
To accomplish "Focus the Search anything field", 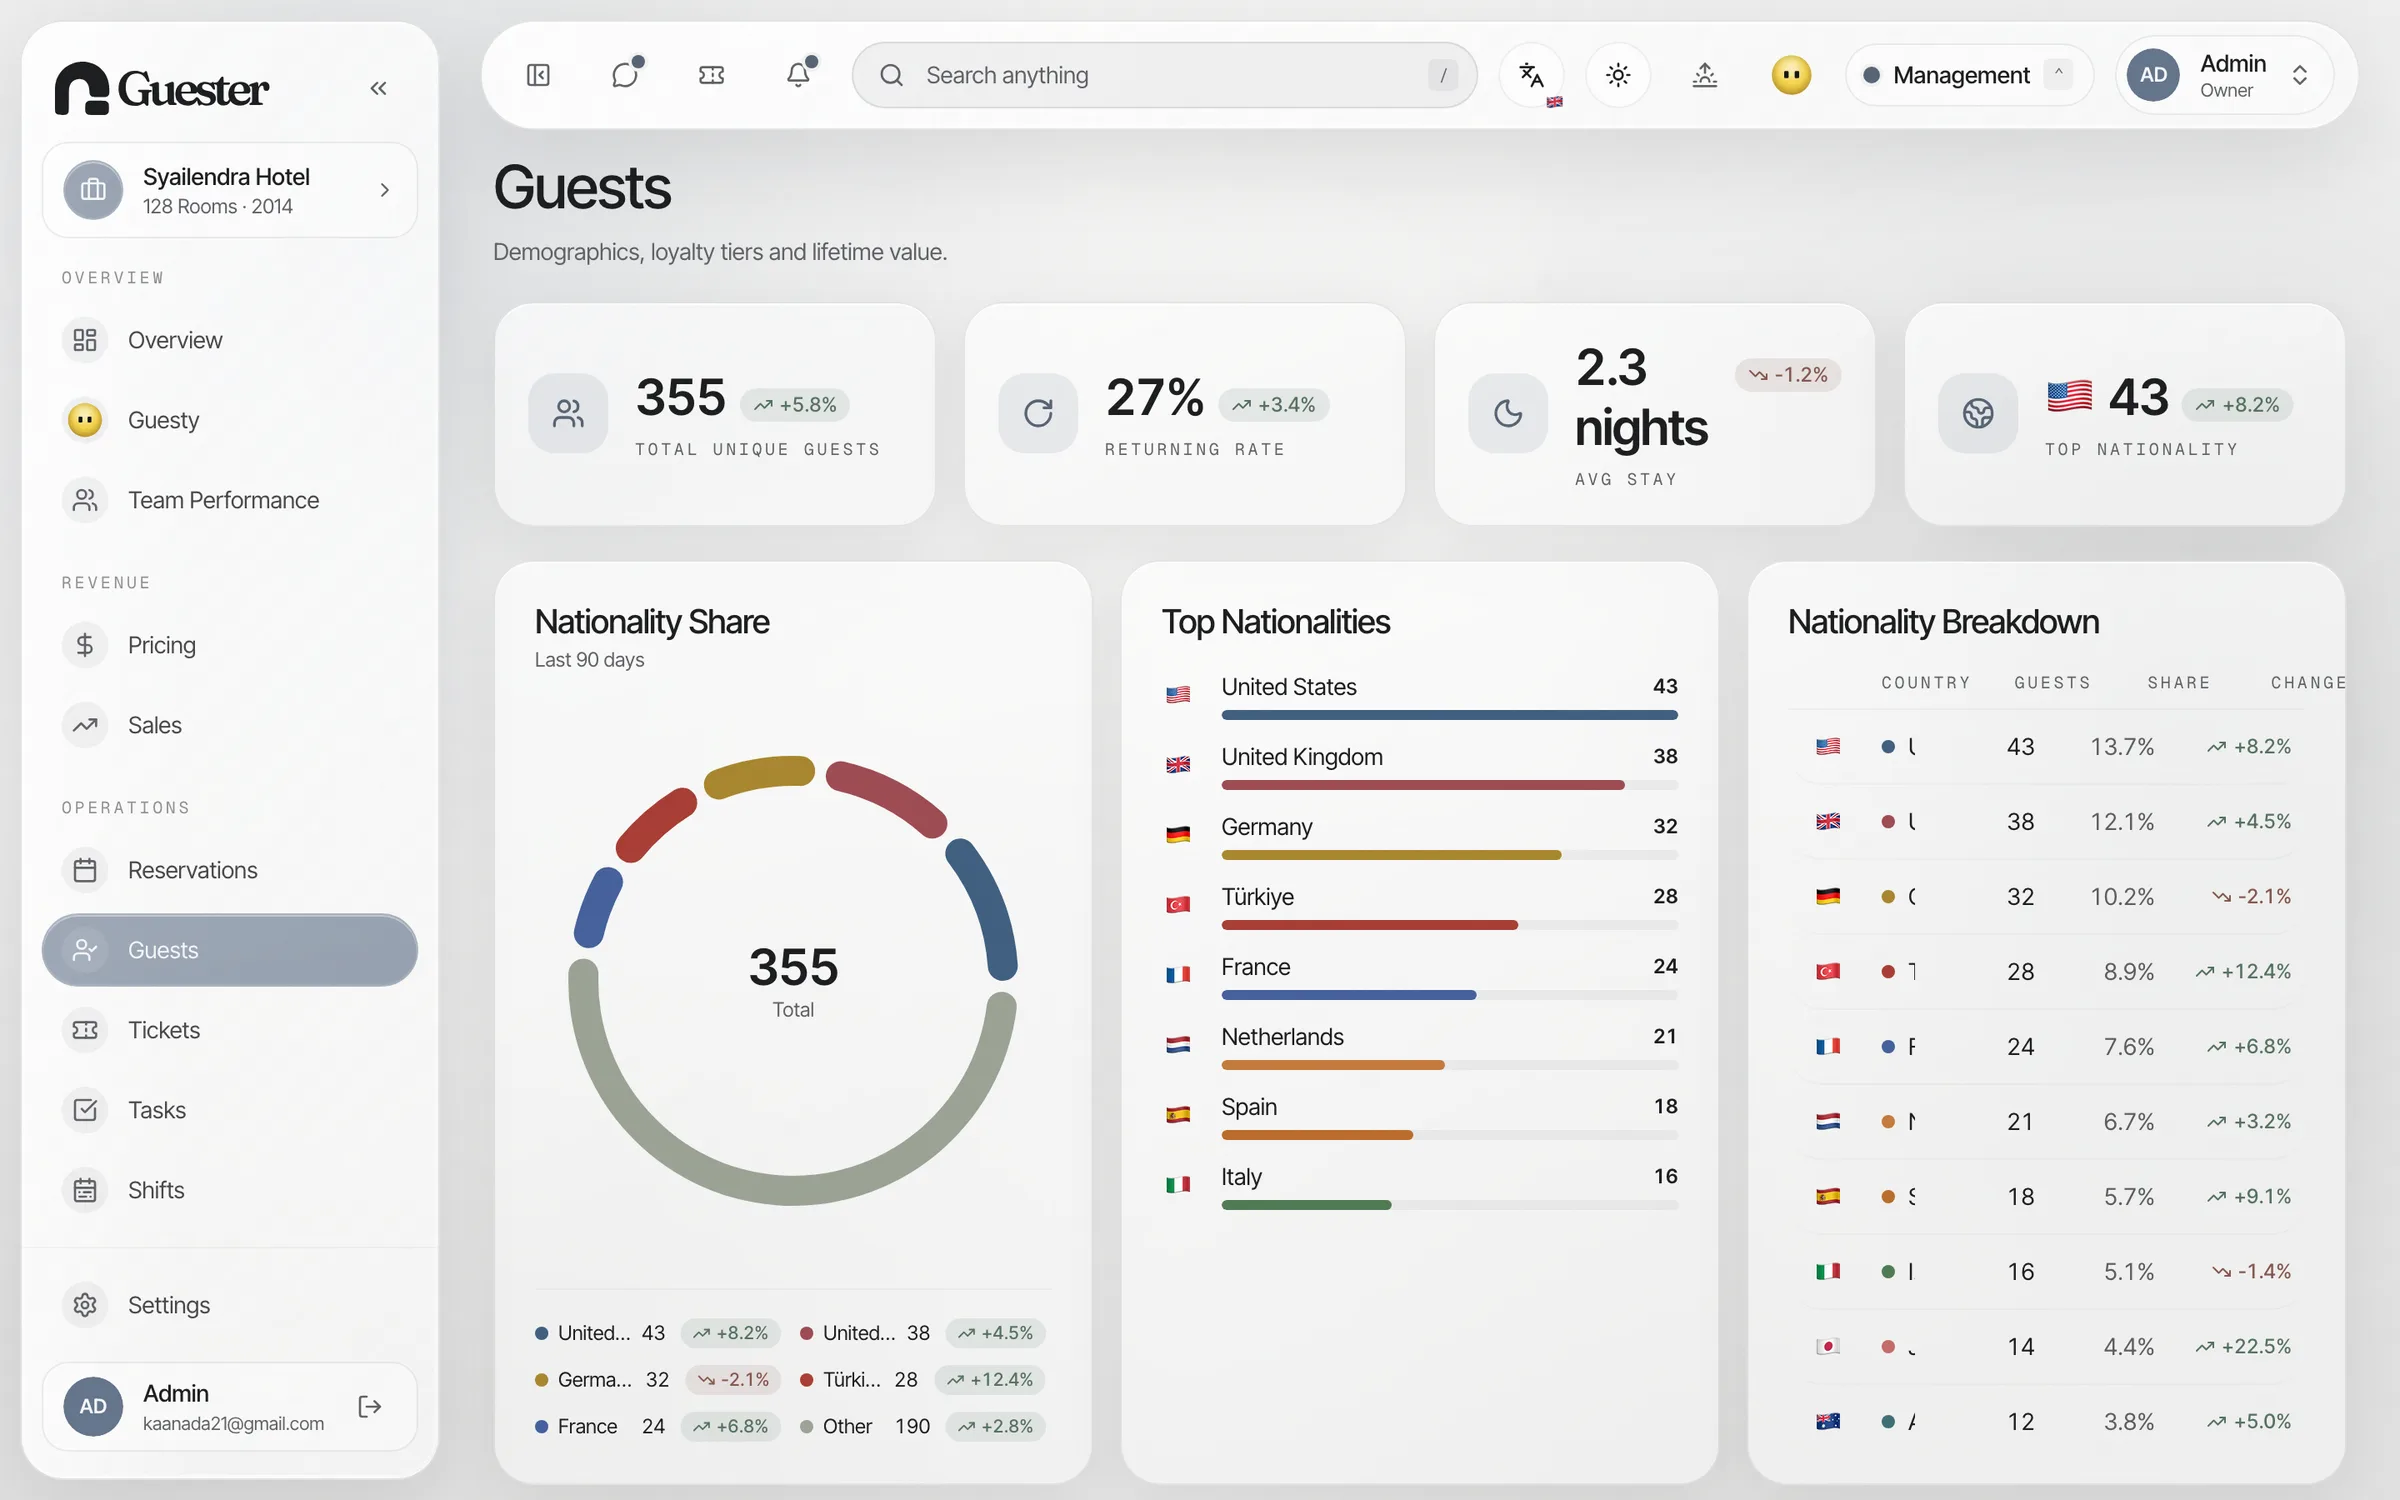I will 1165,75.
